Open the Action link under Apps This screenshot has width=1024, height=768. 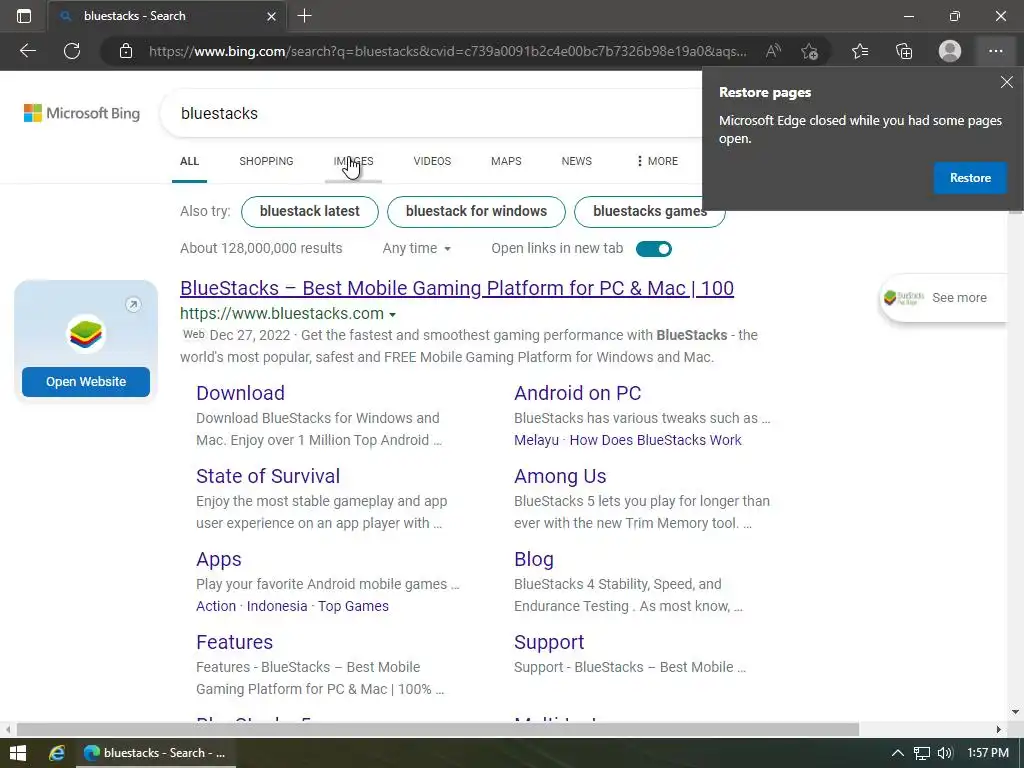(x=216, y=606)
